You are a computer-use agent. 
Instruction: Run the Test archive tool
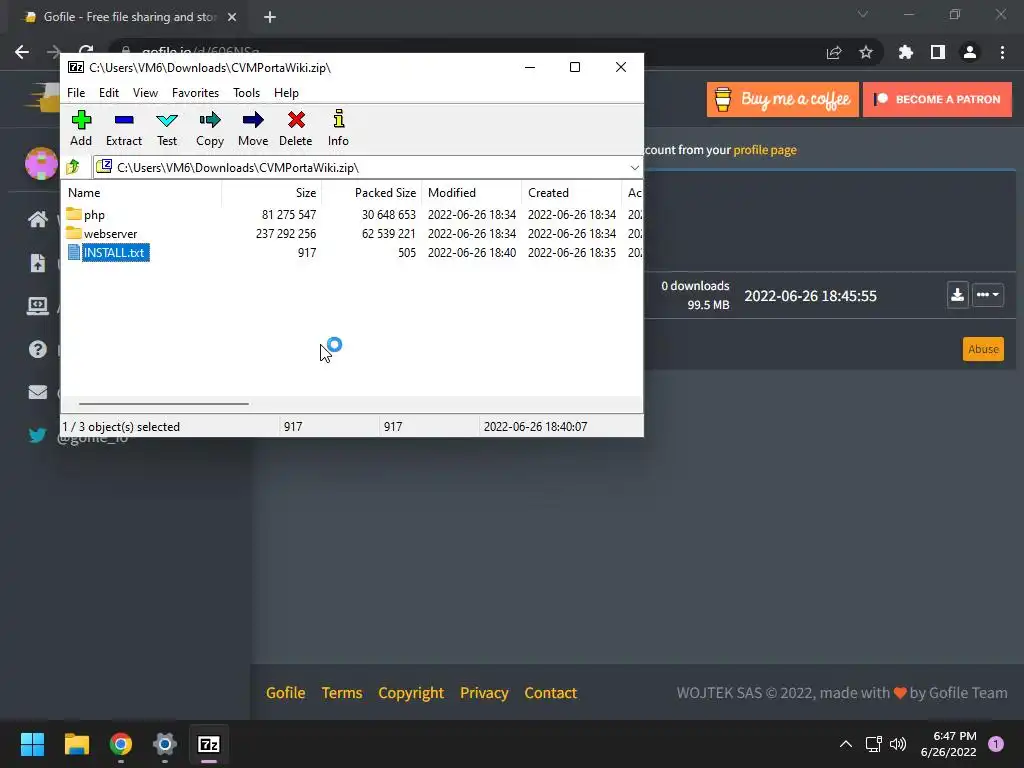pos(167,129)
